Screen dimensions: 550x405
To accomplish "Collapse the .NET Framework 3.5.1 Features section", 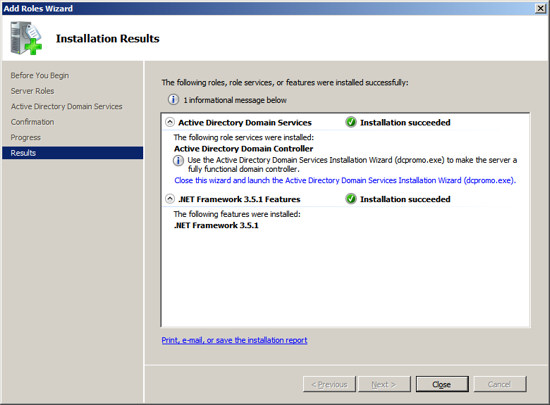I will tap(170, 199).
